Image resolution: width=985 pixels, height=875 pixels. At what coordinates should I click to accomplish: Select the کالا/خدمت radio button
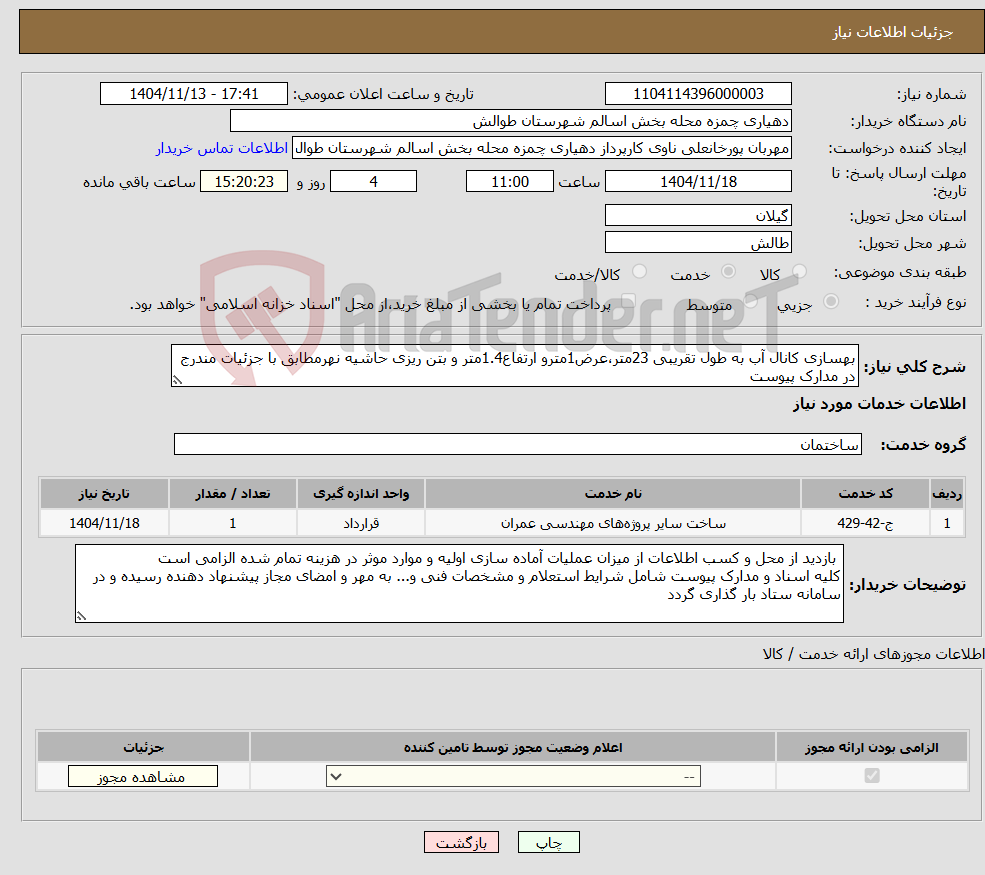tap(639, 271)
